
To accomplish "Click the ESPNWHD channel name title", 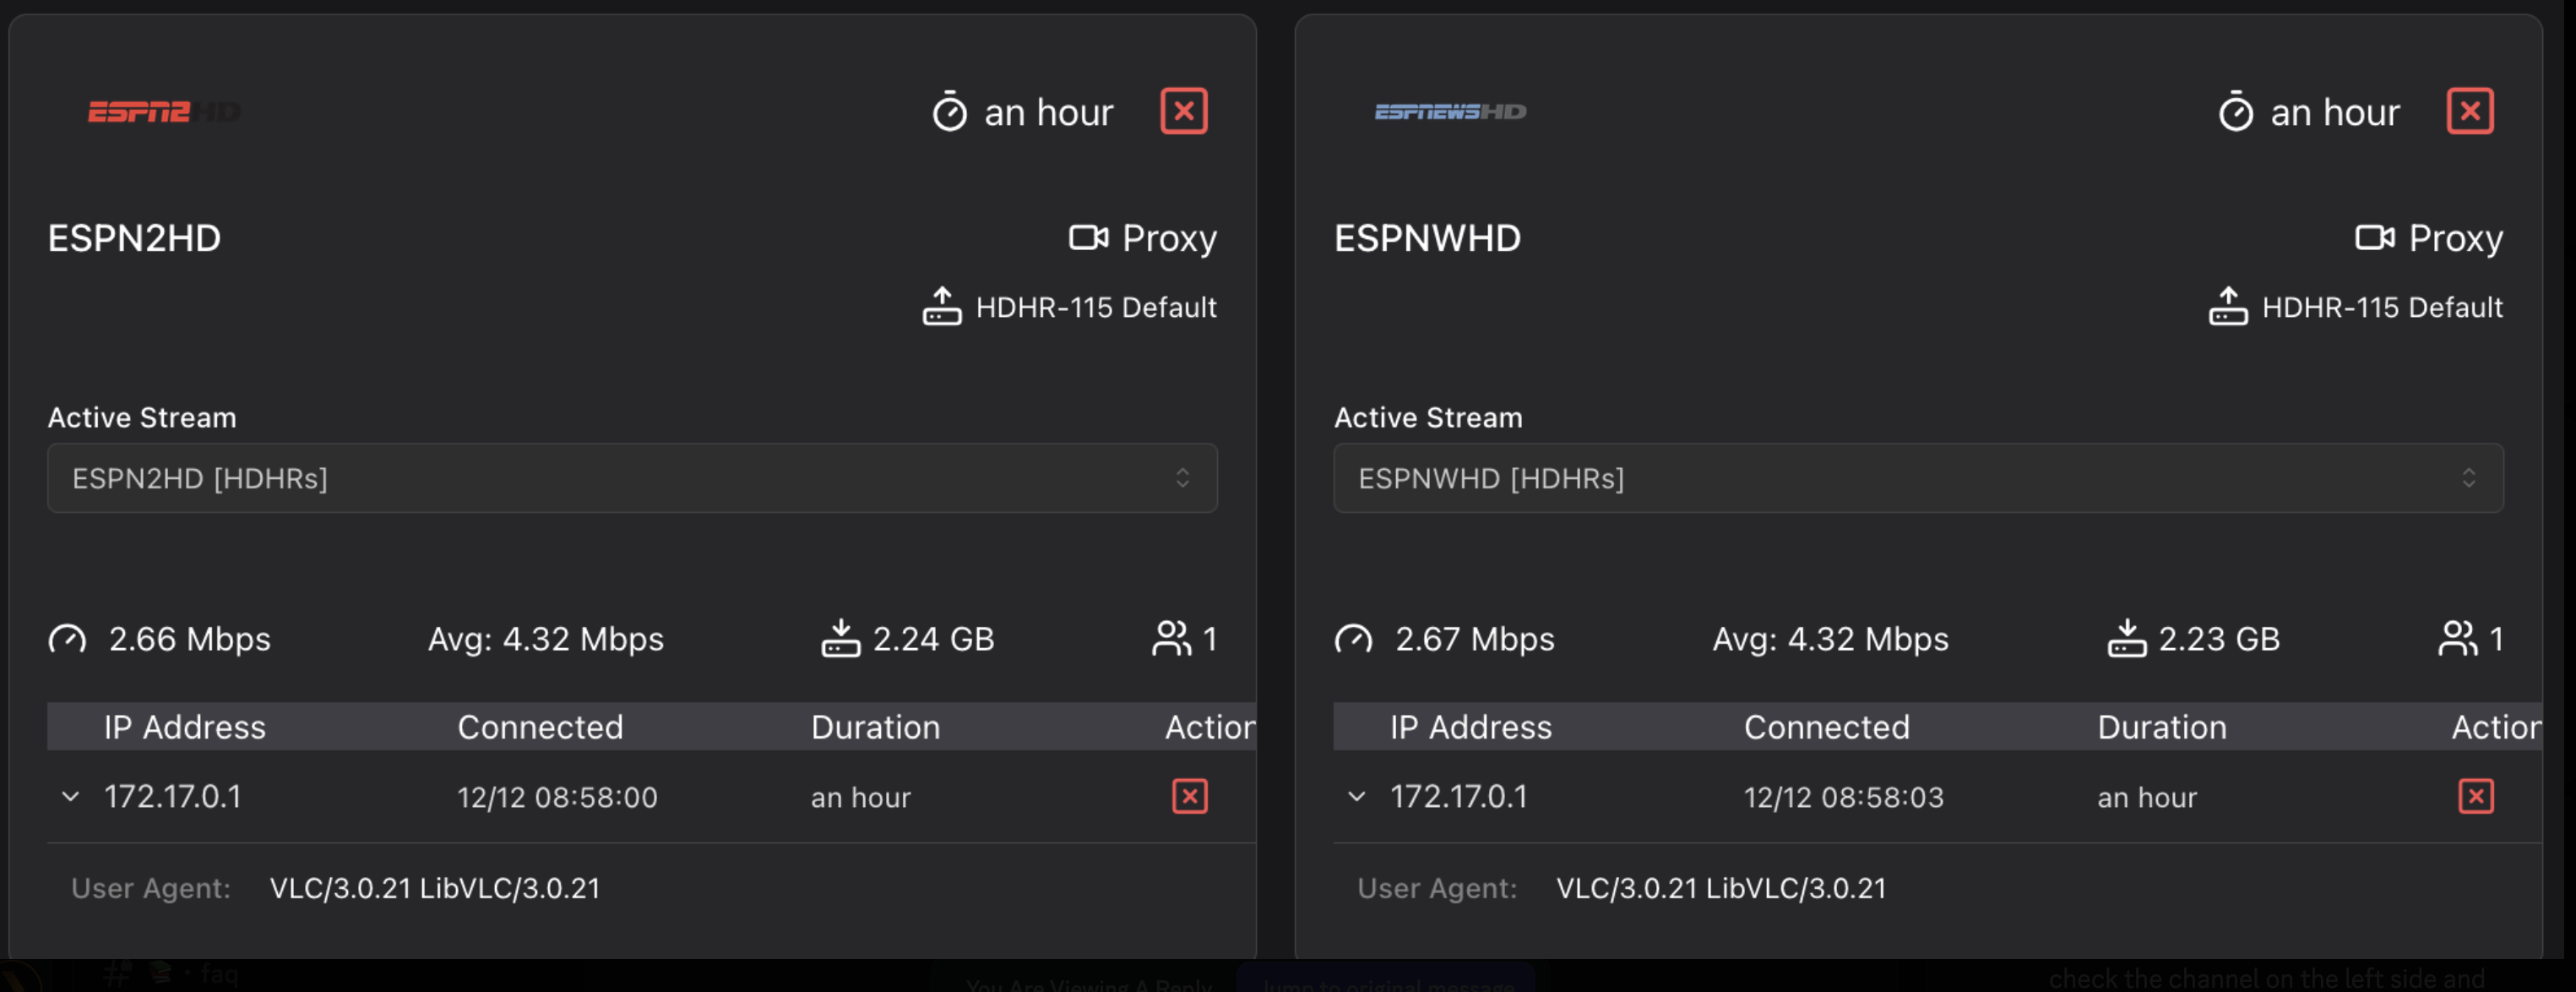I will (1427, 238).
